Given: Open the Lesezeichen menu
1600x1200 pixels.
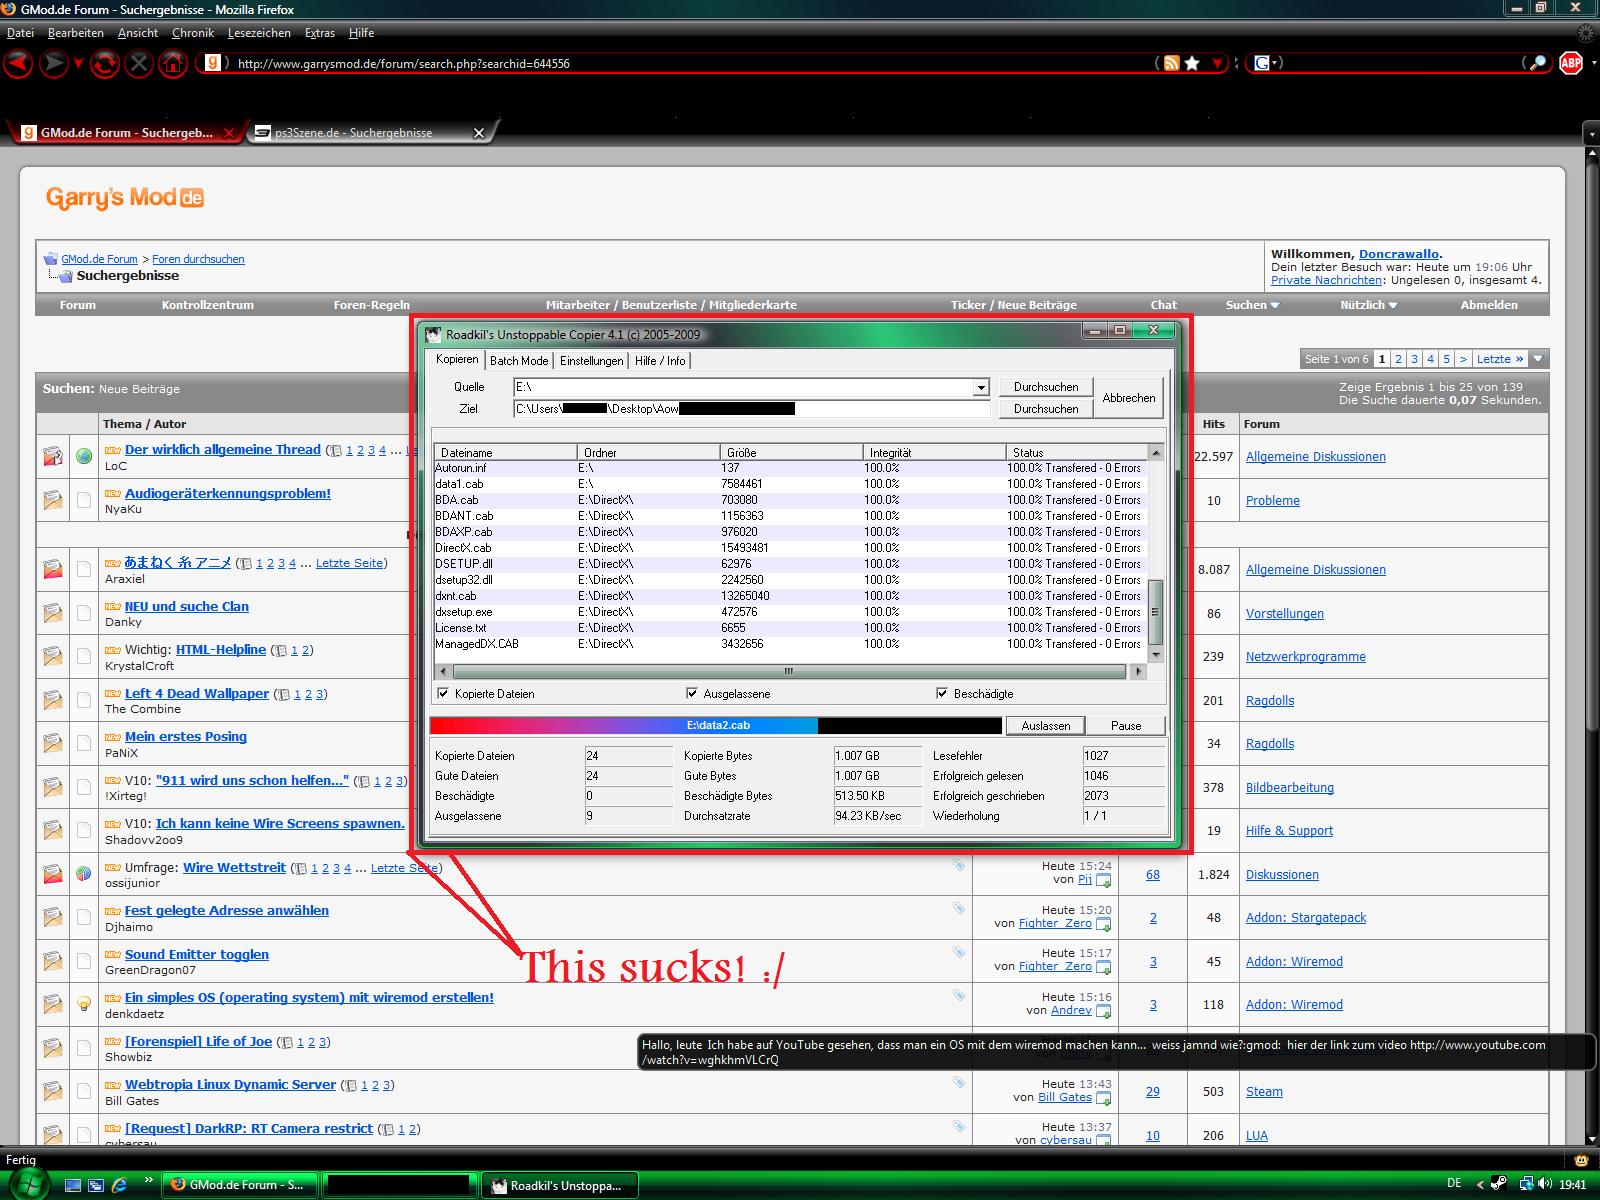Looking at the screenshot, I should point(259,33).
